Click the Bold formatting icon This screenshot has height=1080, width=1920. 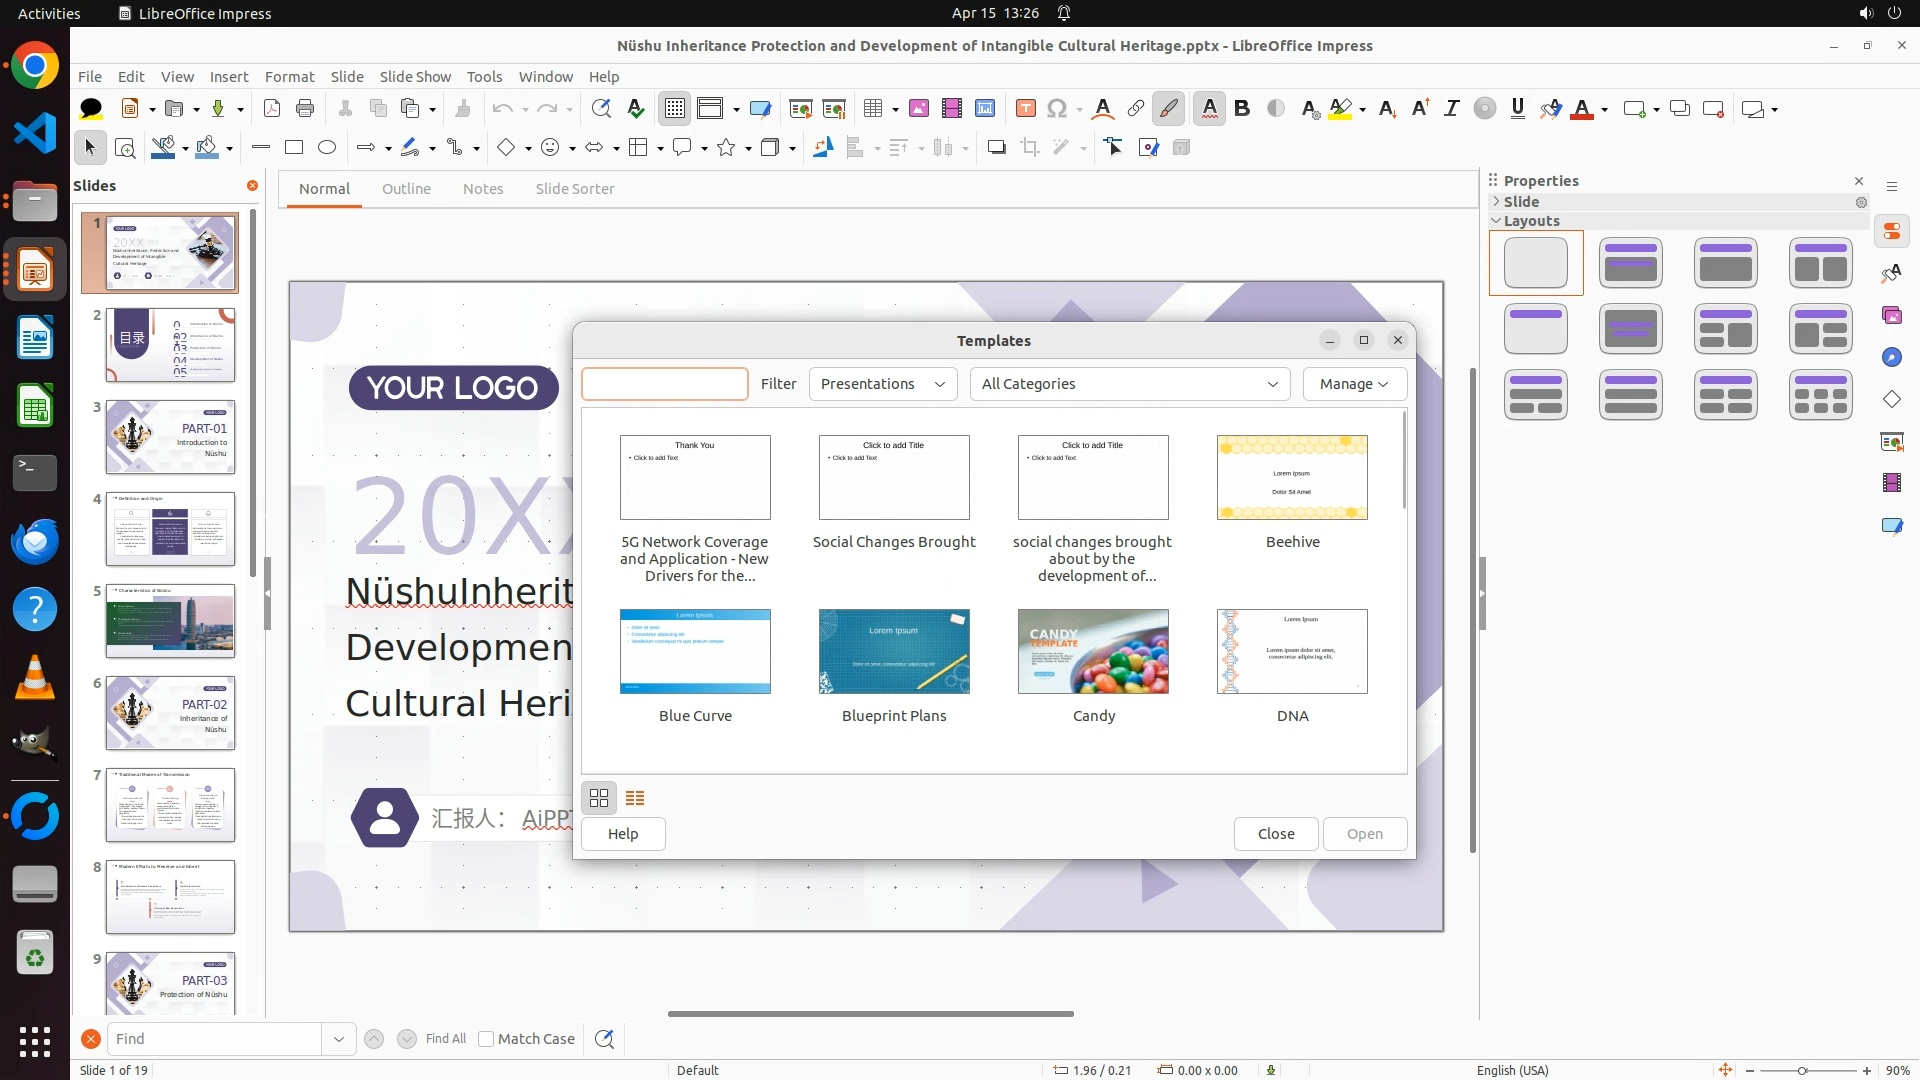click(x=1242, y=109)
